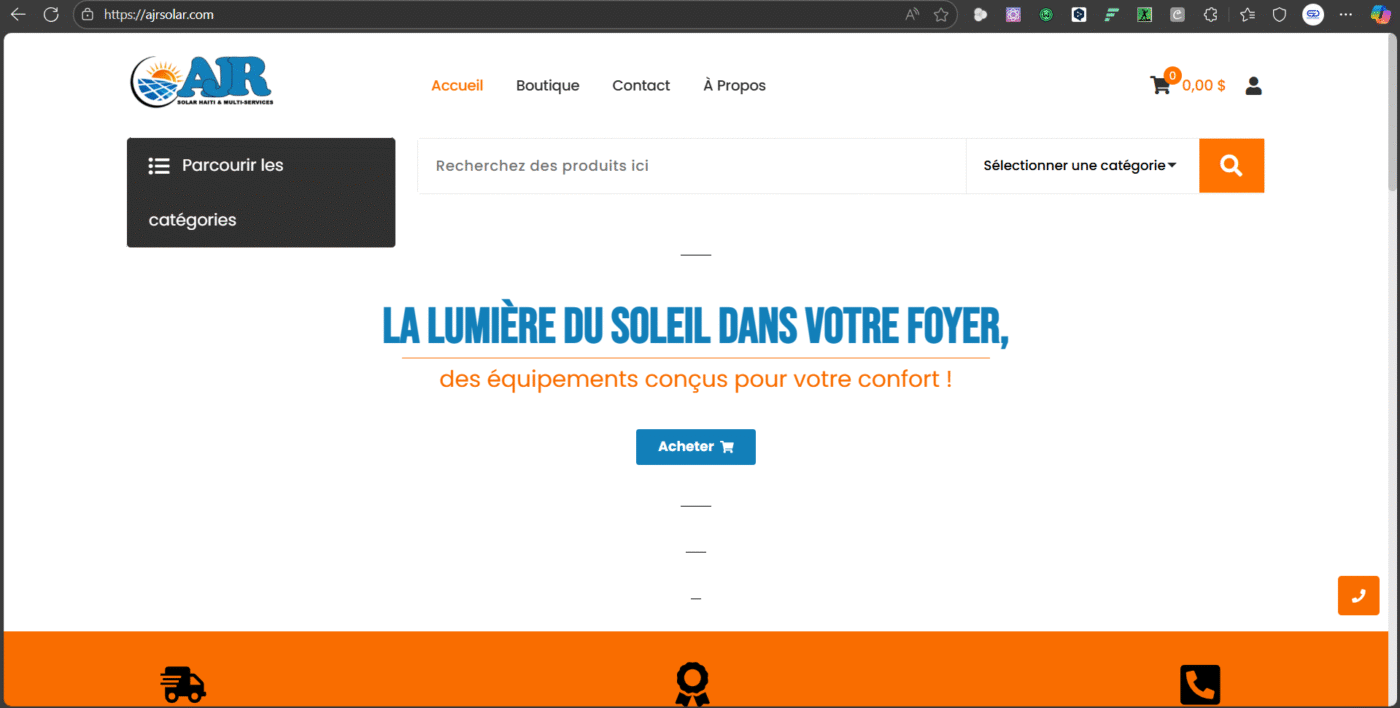The image size is (1400, 708).
Task: Click the award ribbon icon
Action: (x=692, y=685)
